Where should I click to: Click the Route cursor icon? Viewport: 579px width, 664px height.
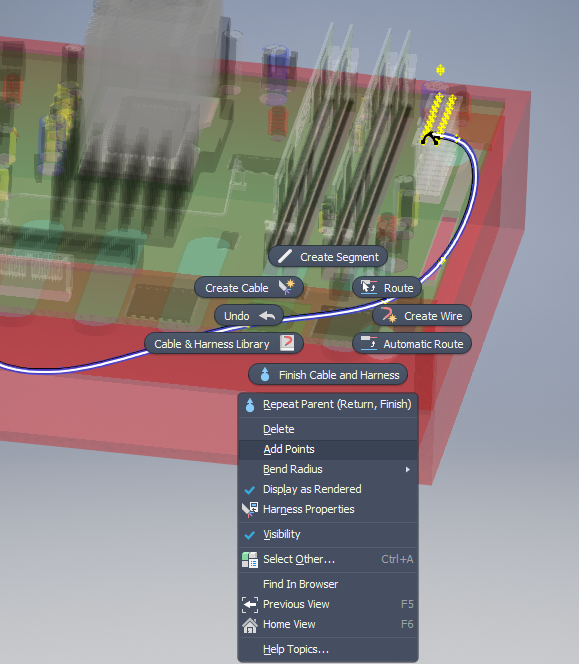tap(368, 287)
